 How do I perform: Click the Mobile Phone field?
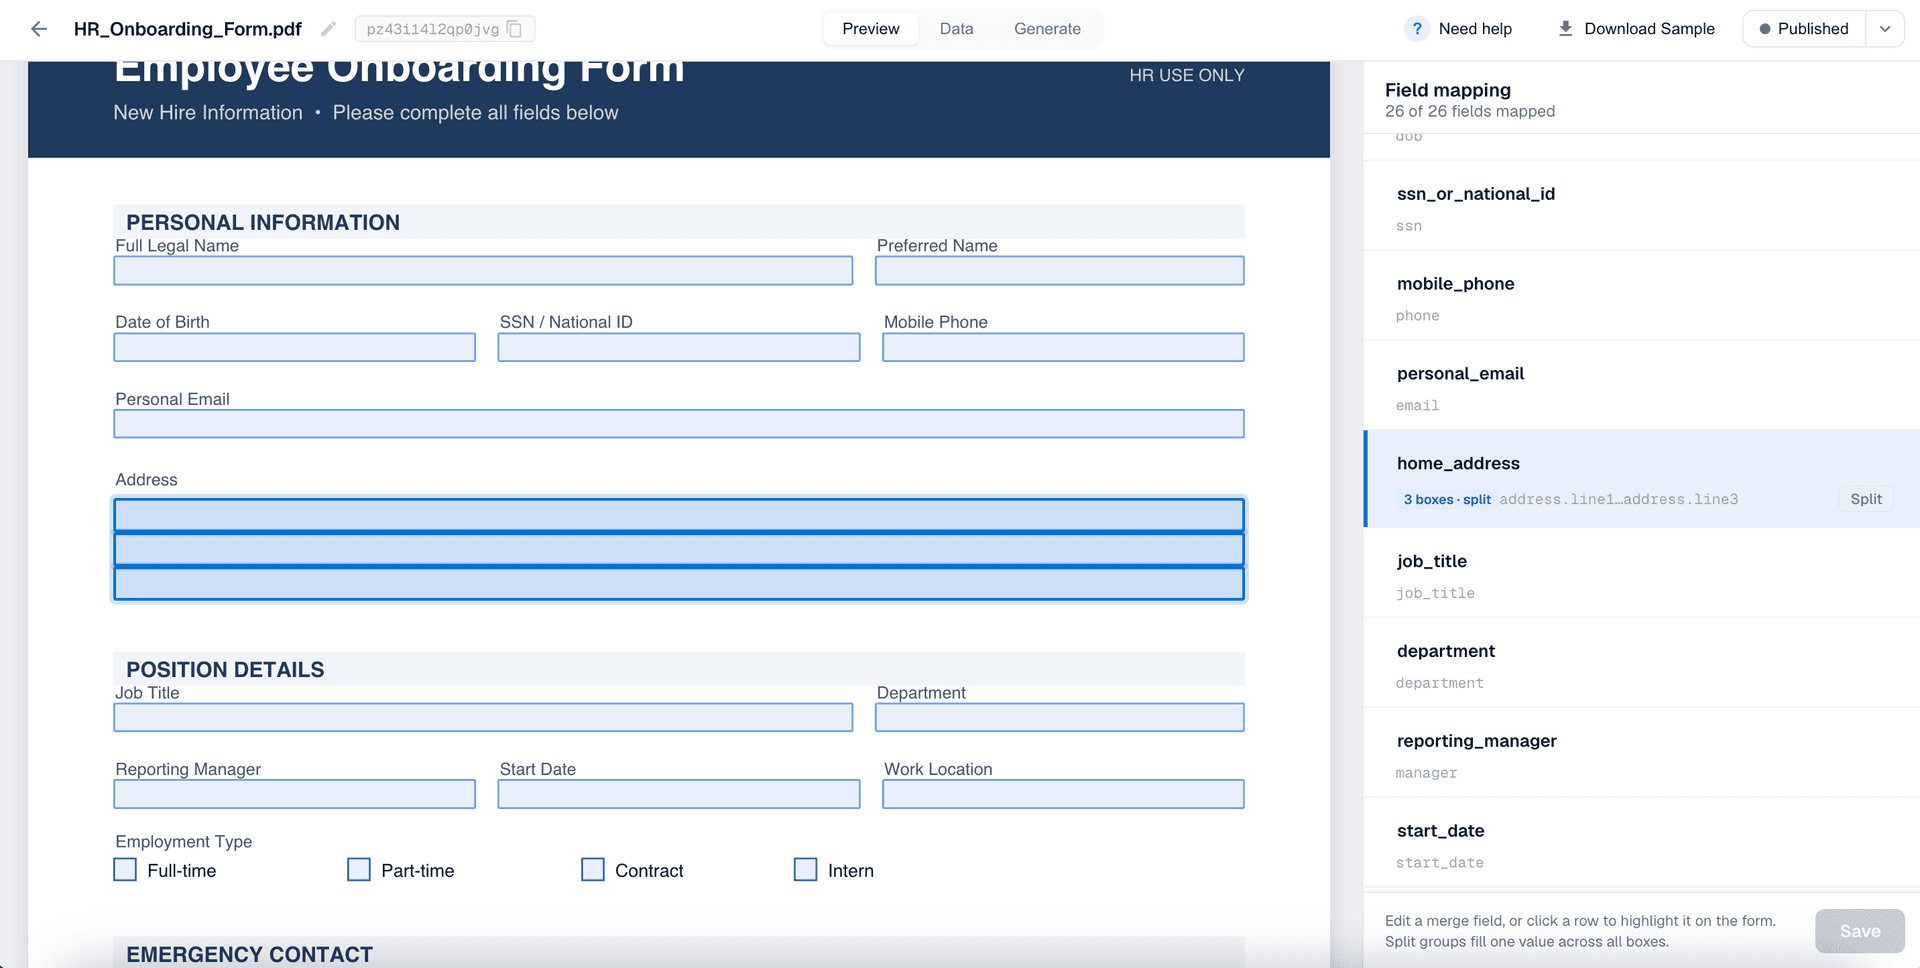(1063, 347)
